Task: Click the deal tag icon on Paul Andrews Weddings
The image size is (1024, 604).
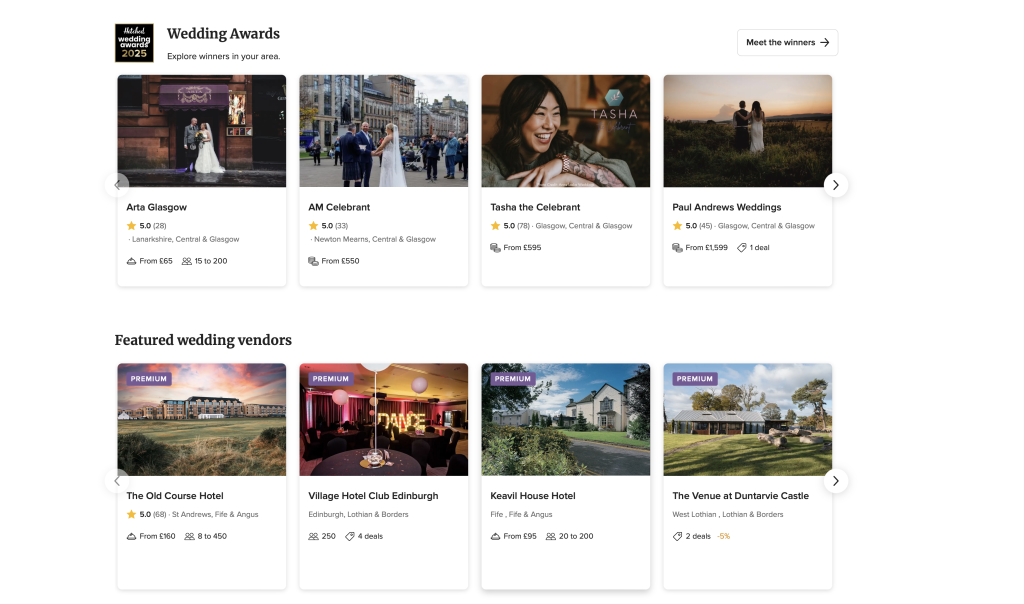Action: click(x=742, y=247)
